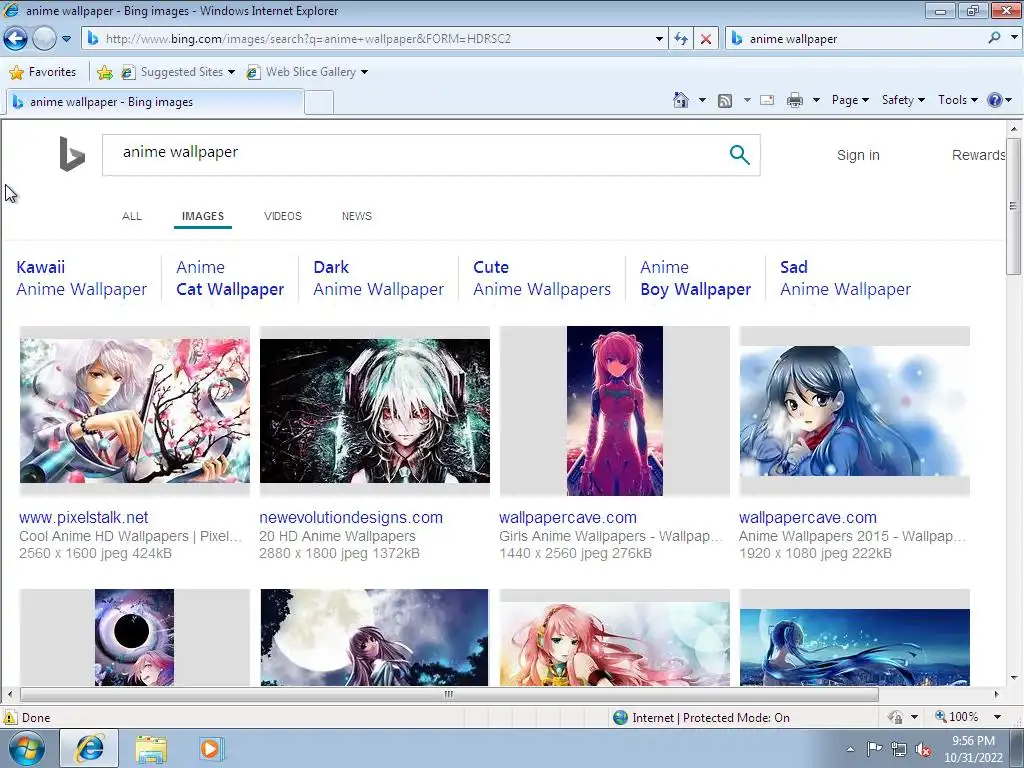This screenshot has height=768, width=1024.
Task: Open the Windows Start button
Action: pos(25,748)
